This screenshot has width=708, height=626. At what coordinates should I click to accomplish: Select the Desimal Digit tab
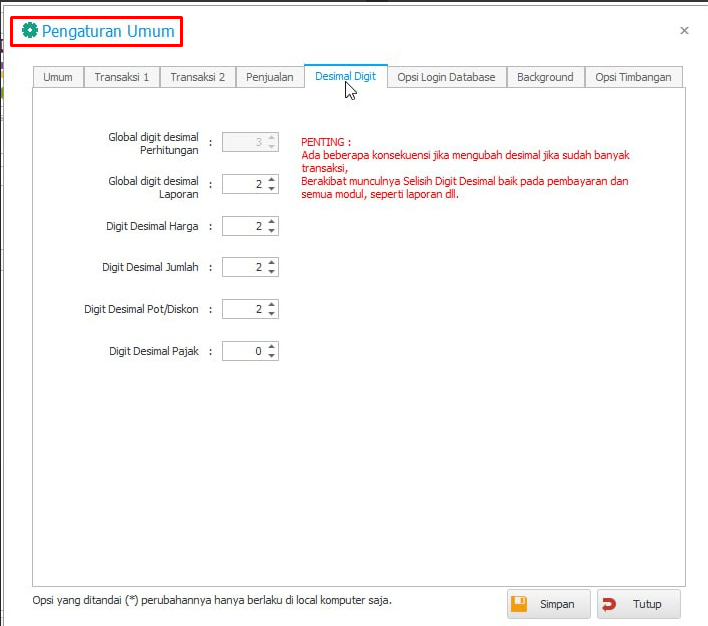click(345, 77)
